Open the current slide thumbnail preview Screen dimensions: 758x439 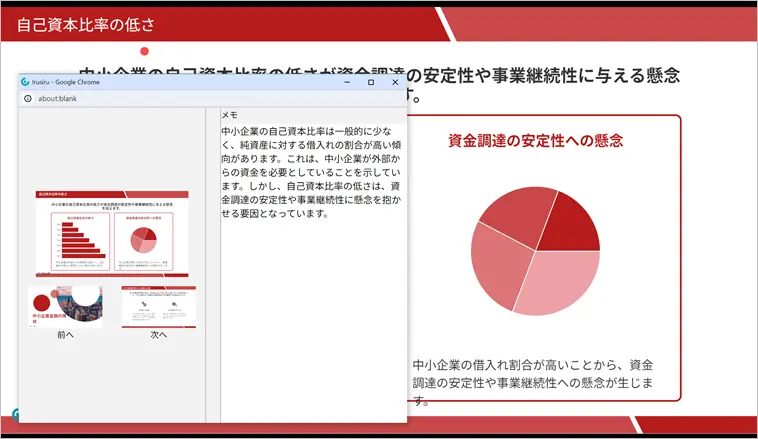point(112,234)
